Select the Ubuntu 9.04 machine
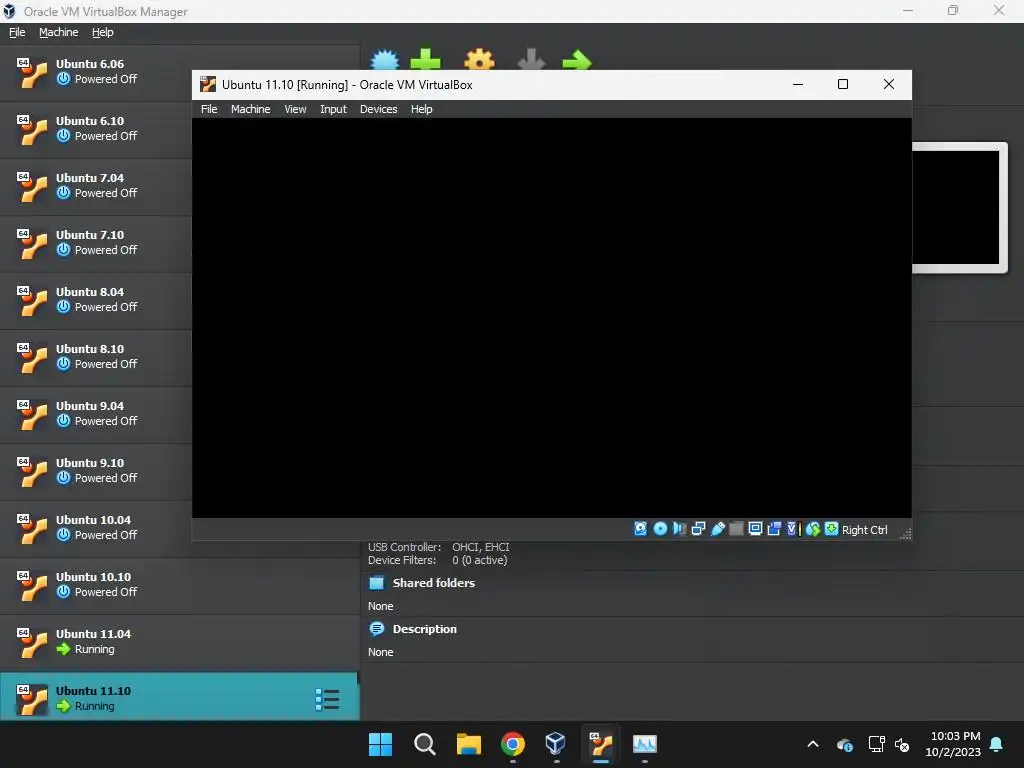The height and width of the screenshot is (768, 1024). (x=96, y=414)
